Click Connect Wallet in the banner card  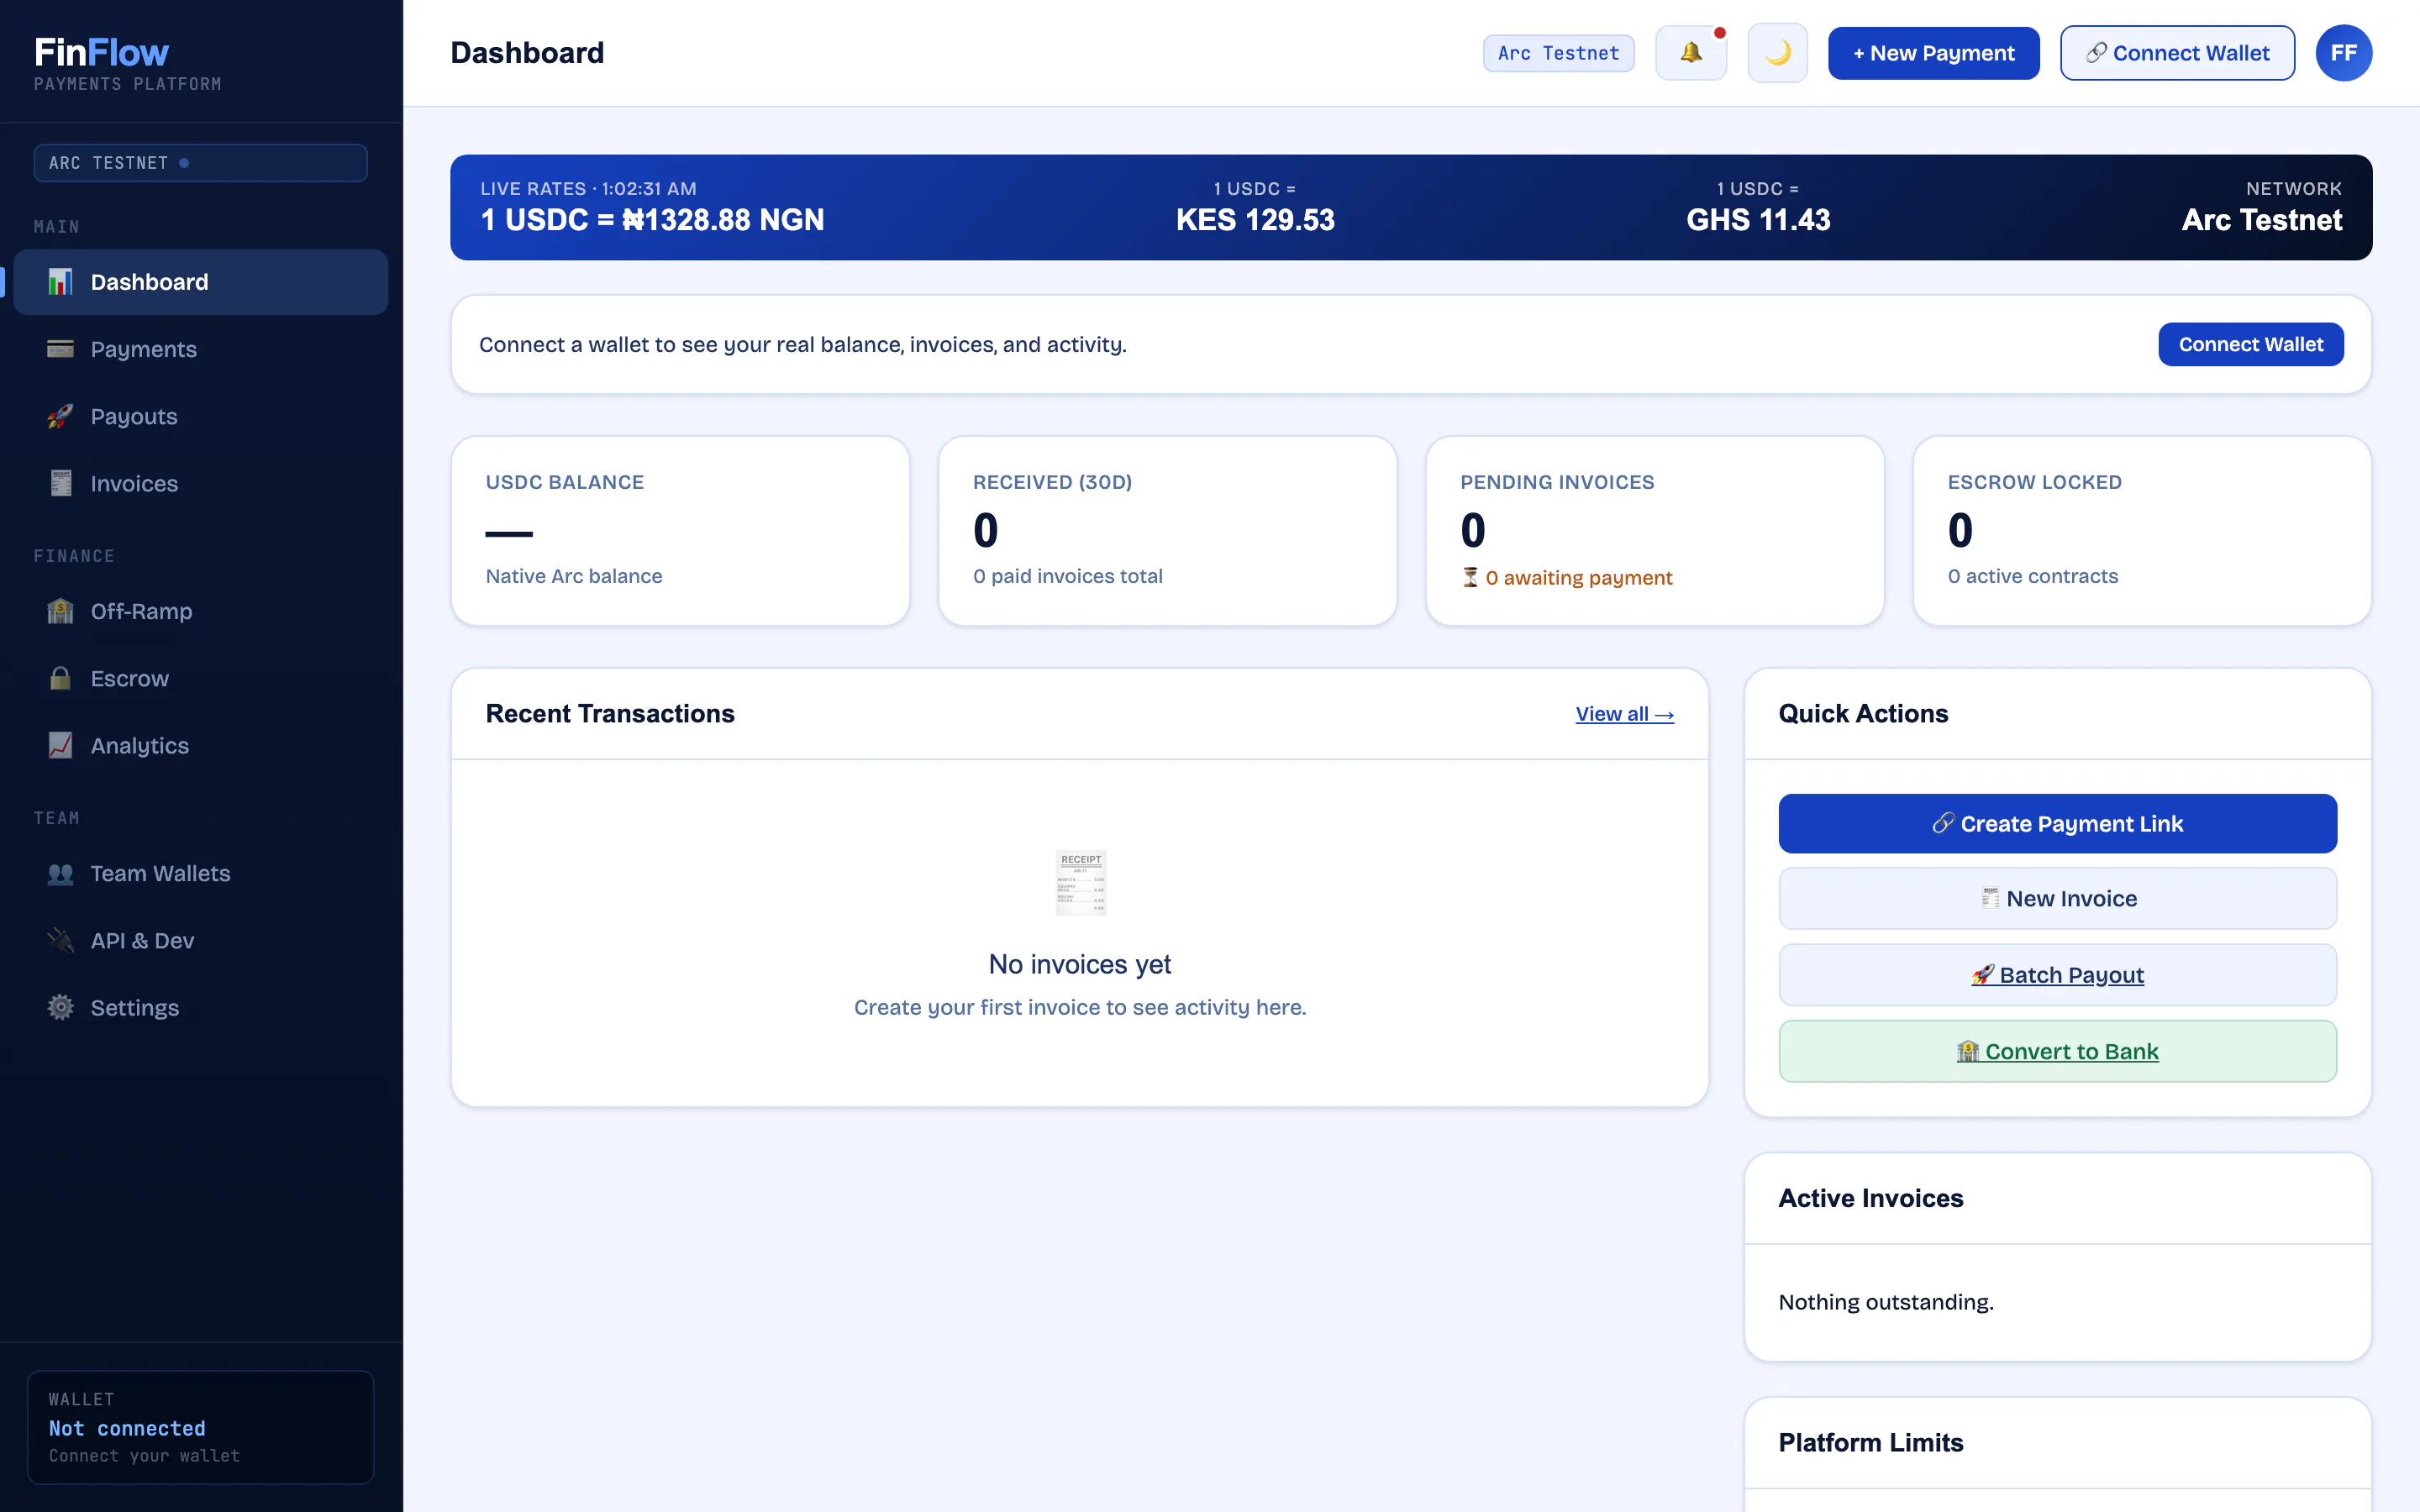[x=2250, y=344]
